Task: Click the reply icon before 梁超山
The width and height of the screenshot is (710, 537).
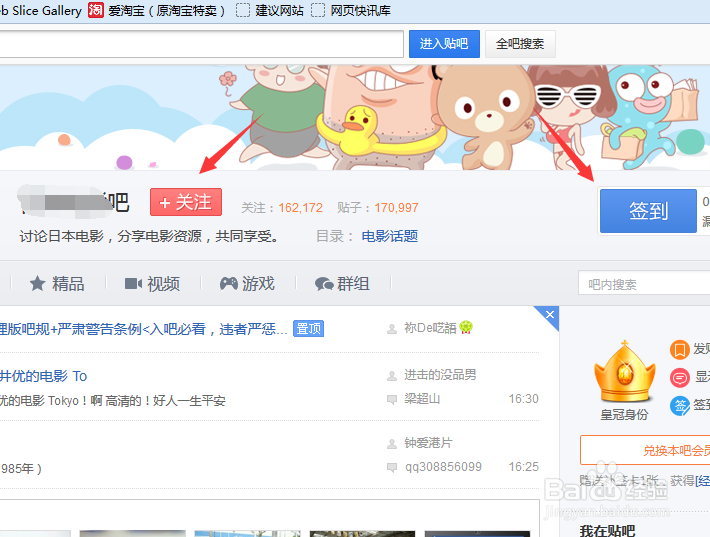Action: tap(392, 399)
